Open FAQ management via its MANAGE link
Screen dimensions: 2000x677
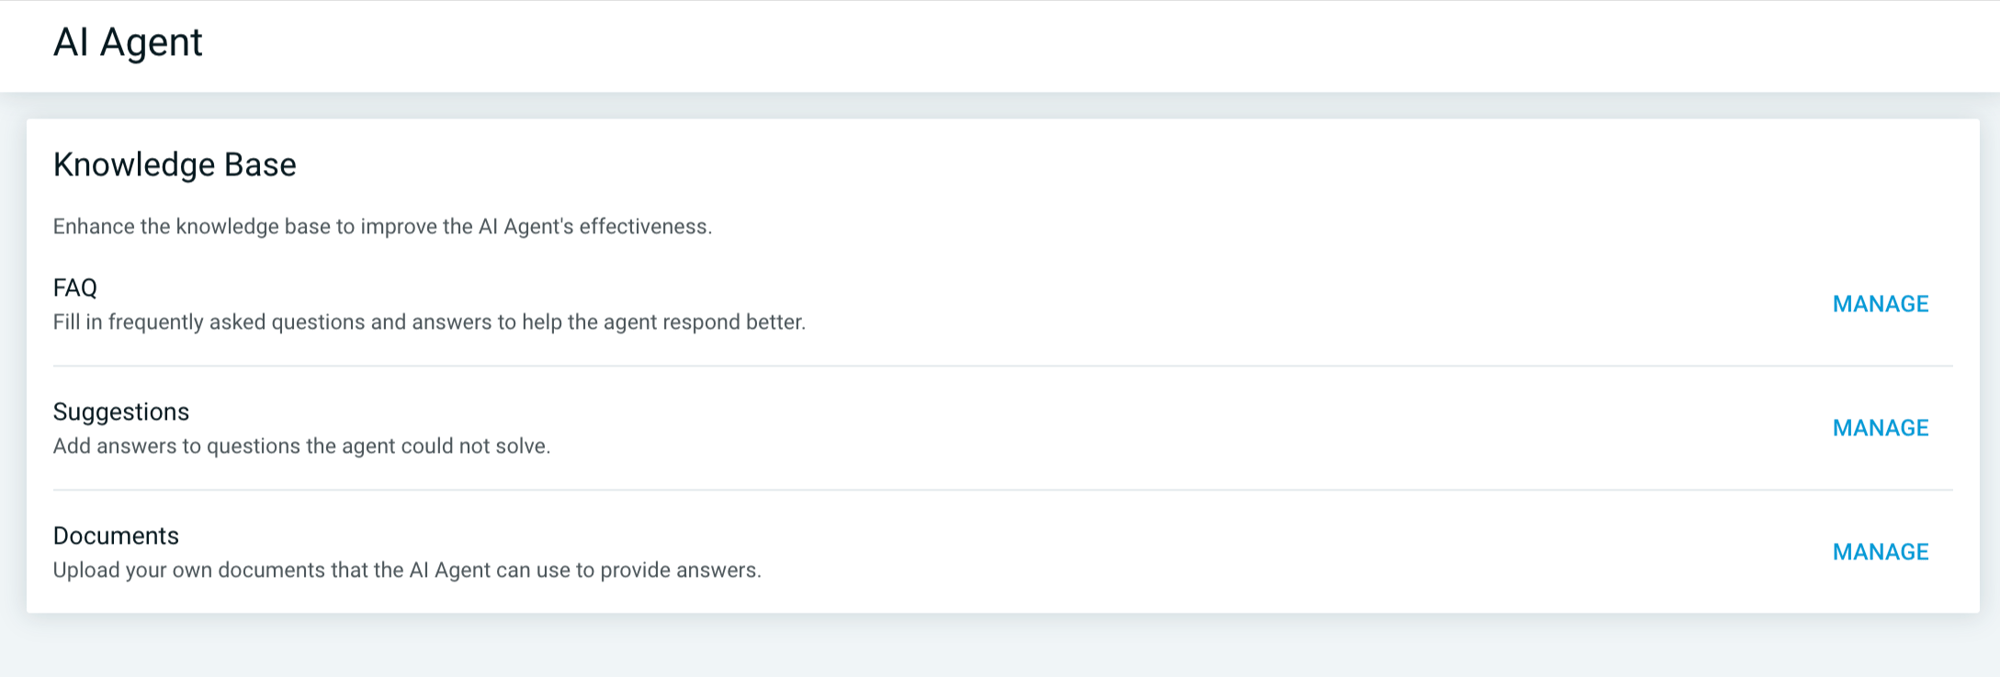(1880, 304)
